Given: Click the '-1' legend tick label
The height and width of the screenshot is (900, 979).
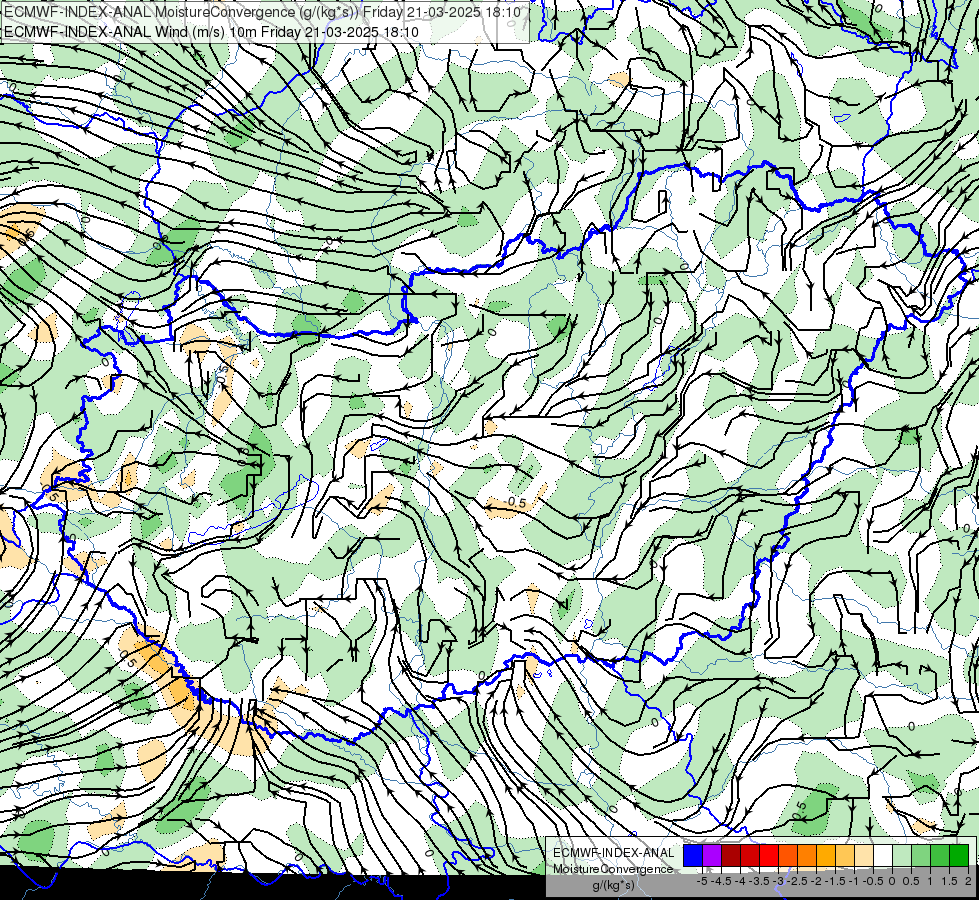Looking at the screenshot, I should point(854,881).
